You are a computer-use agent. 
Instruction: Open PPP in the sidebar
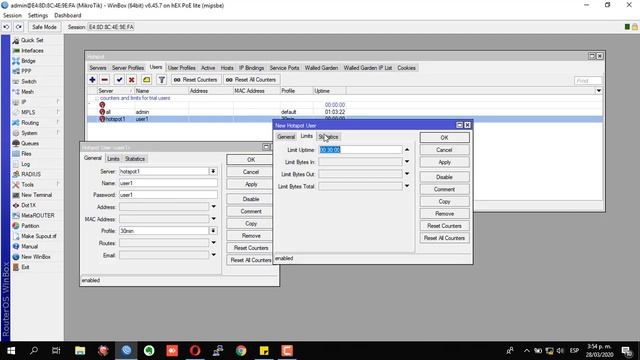26,71
